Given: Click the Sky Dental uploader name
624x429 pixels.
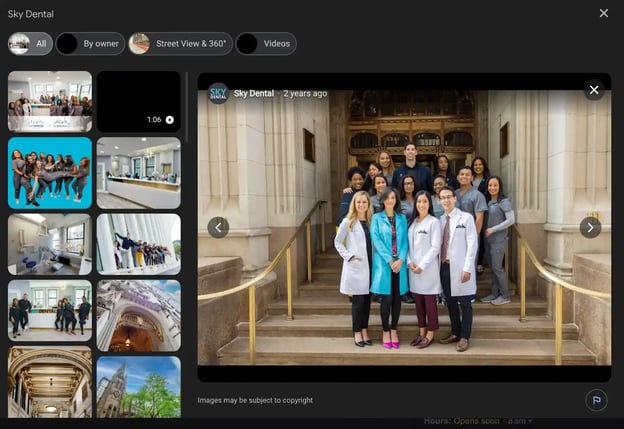Looking at the screenshot, I should tap(255, 93).
